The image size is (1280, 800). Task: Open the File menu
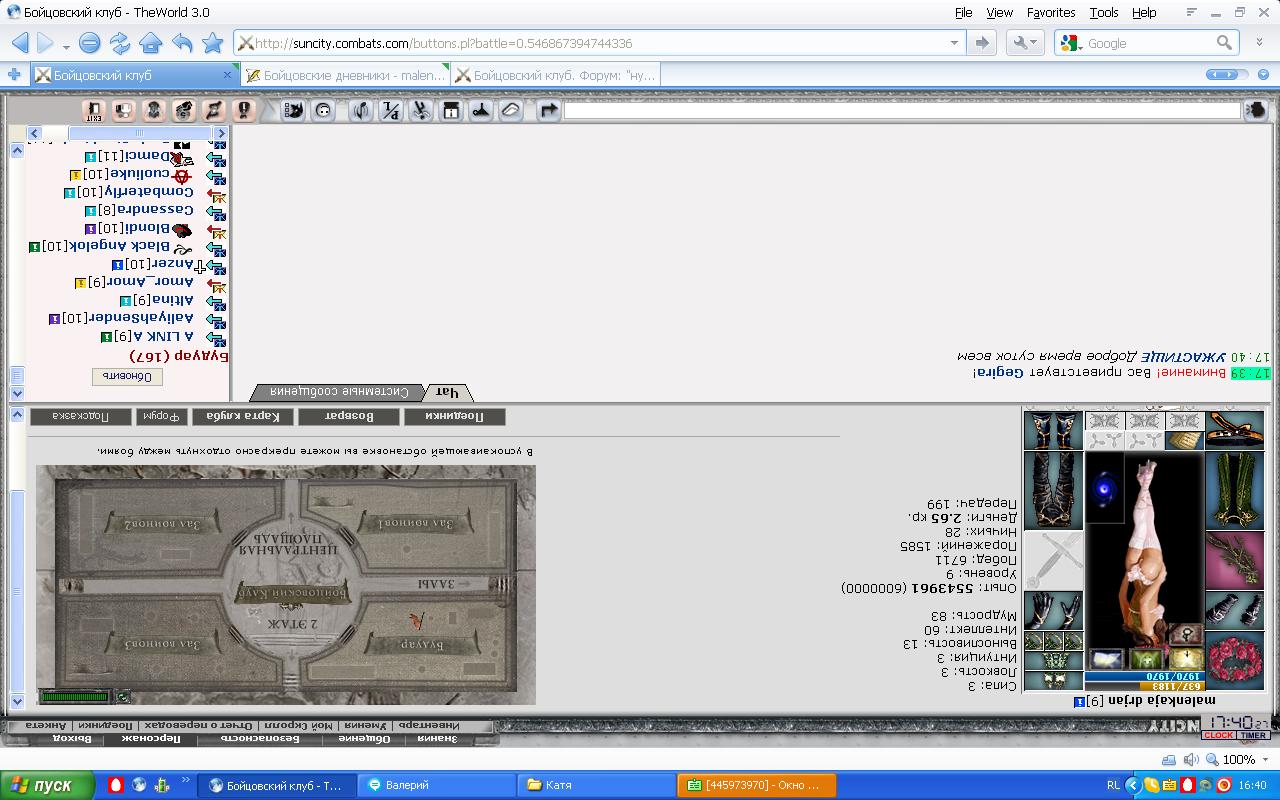pos(963,13)
